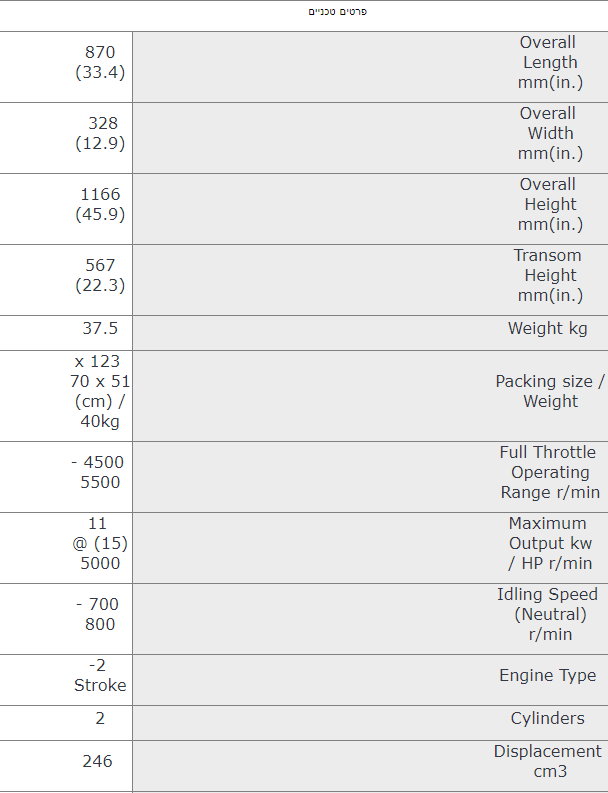Select the Transom Height mm(in.) label
608x793 pixels.
(x=550, y=275)
